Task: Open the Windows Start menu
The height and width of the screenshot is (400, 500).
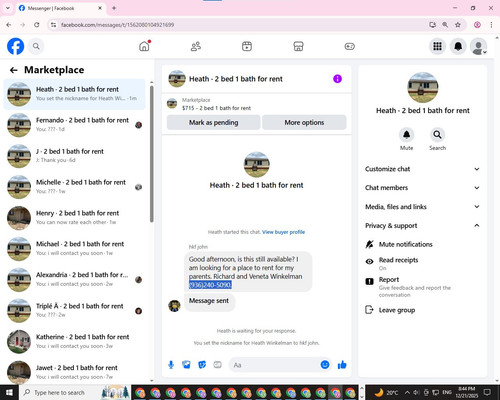Action: (9, 392)
